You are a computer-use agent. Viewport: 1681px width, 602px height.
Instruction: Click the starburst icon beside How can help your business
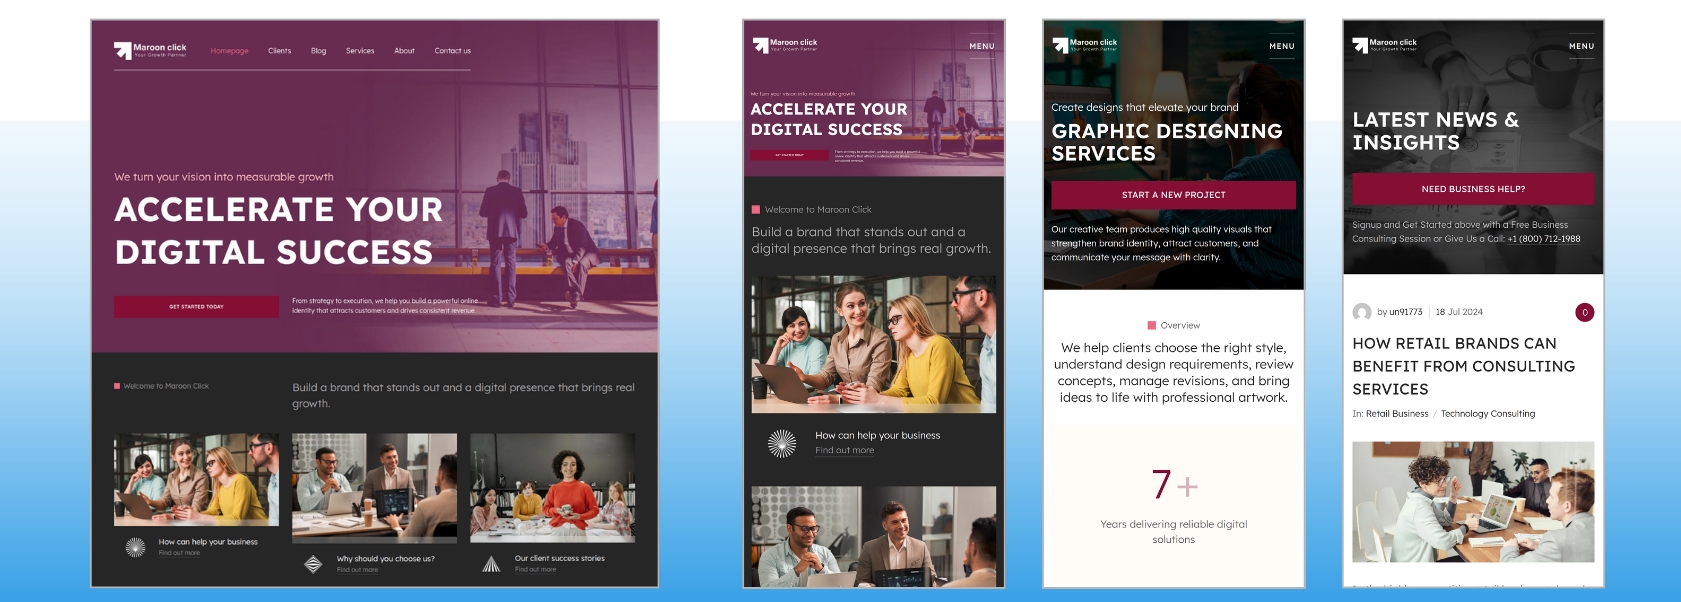(135, 546)
